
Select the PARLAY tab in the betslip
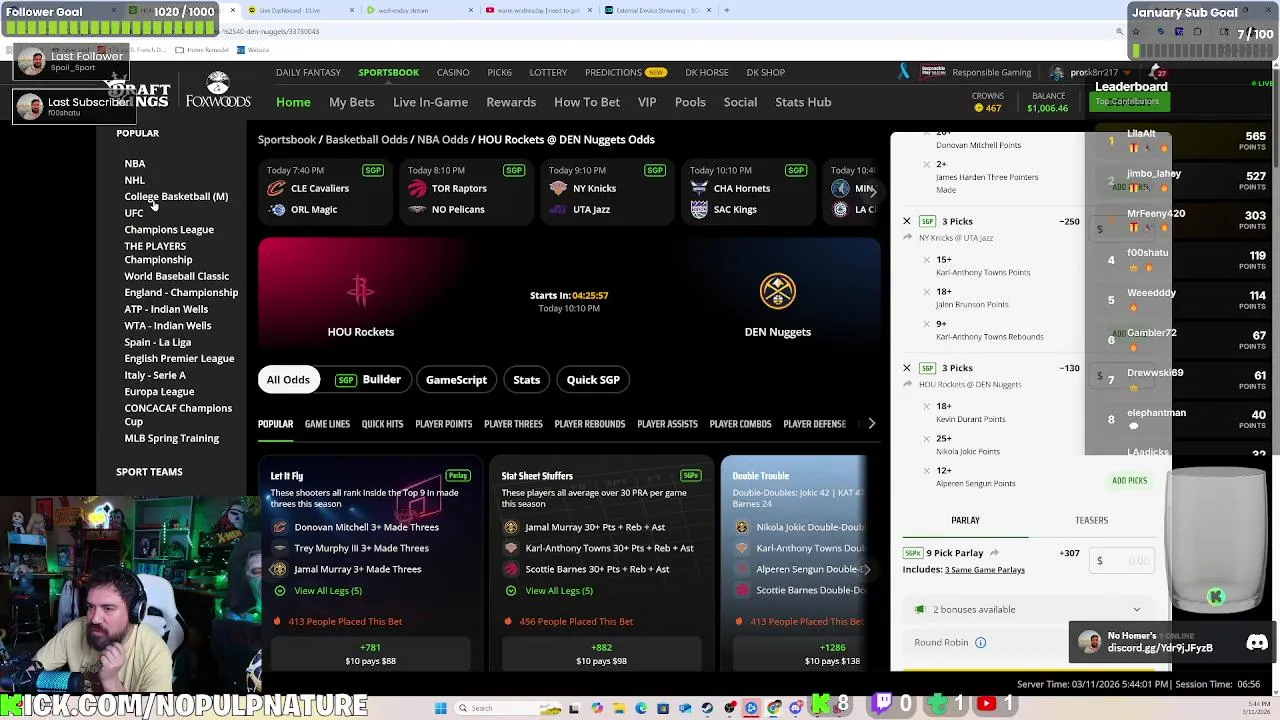965,520
